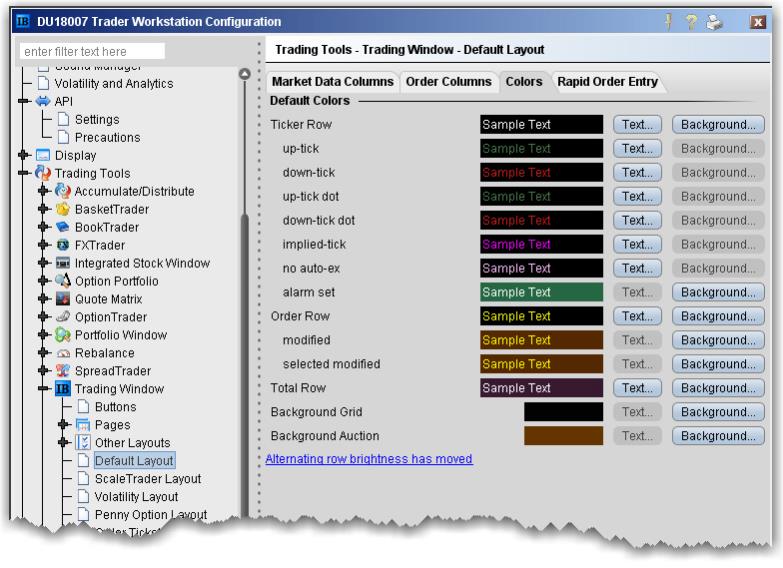Click the BasketTrader icon in tree
Image resolution: width=783 pixels, height=568 pixels.
click(x=64, y=210)
